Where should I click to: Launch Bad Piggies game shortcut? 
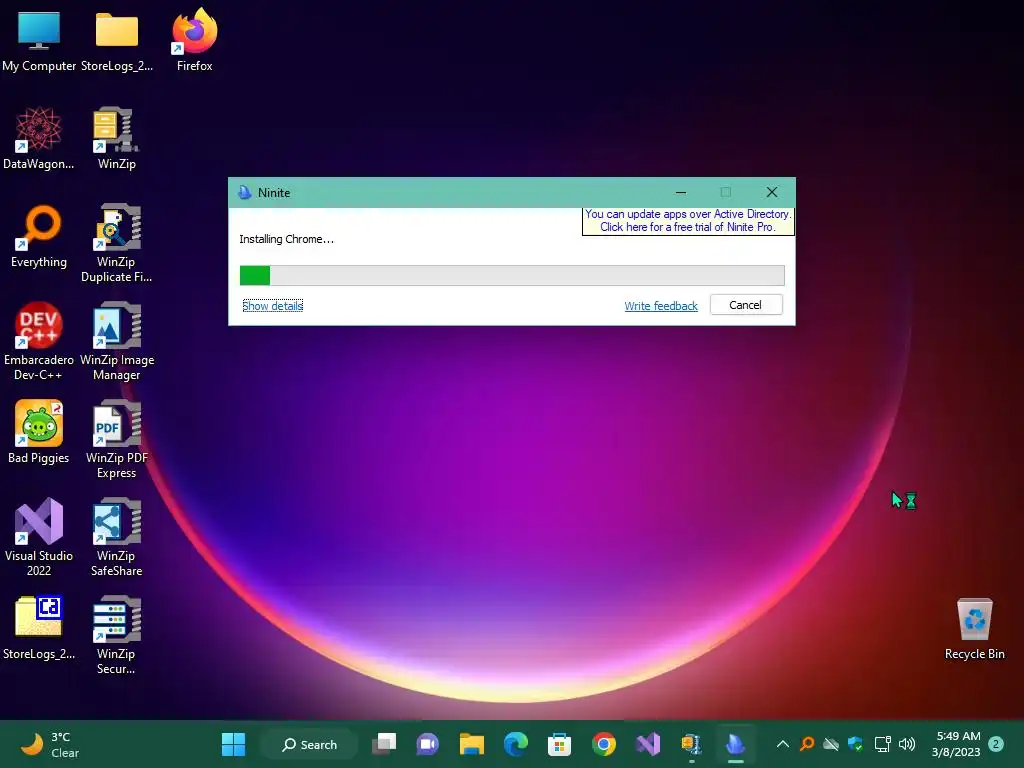(x=39, y=432)
